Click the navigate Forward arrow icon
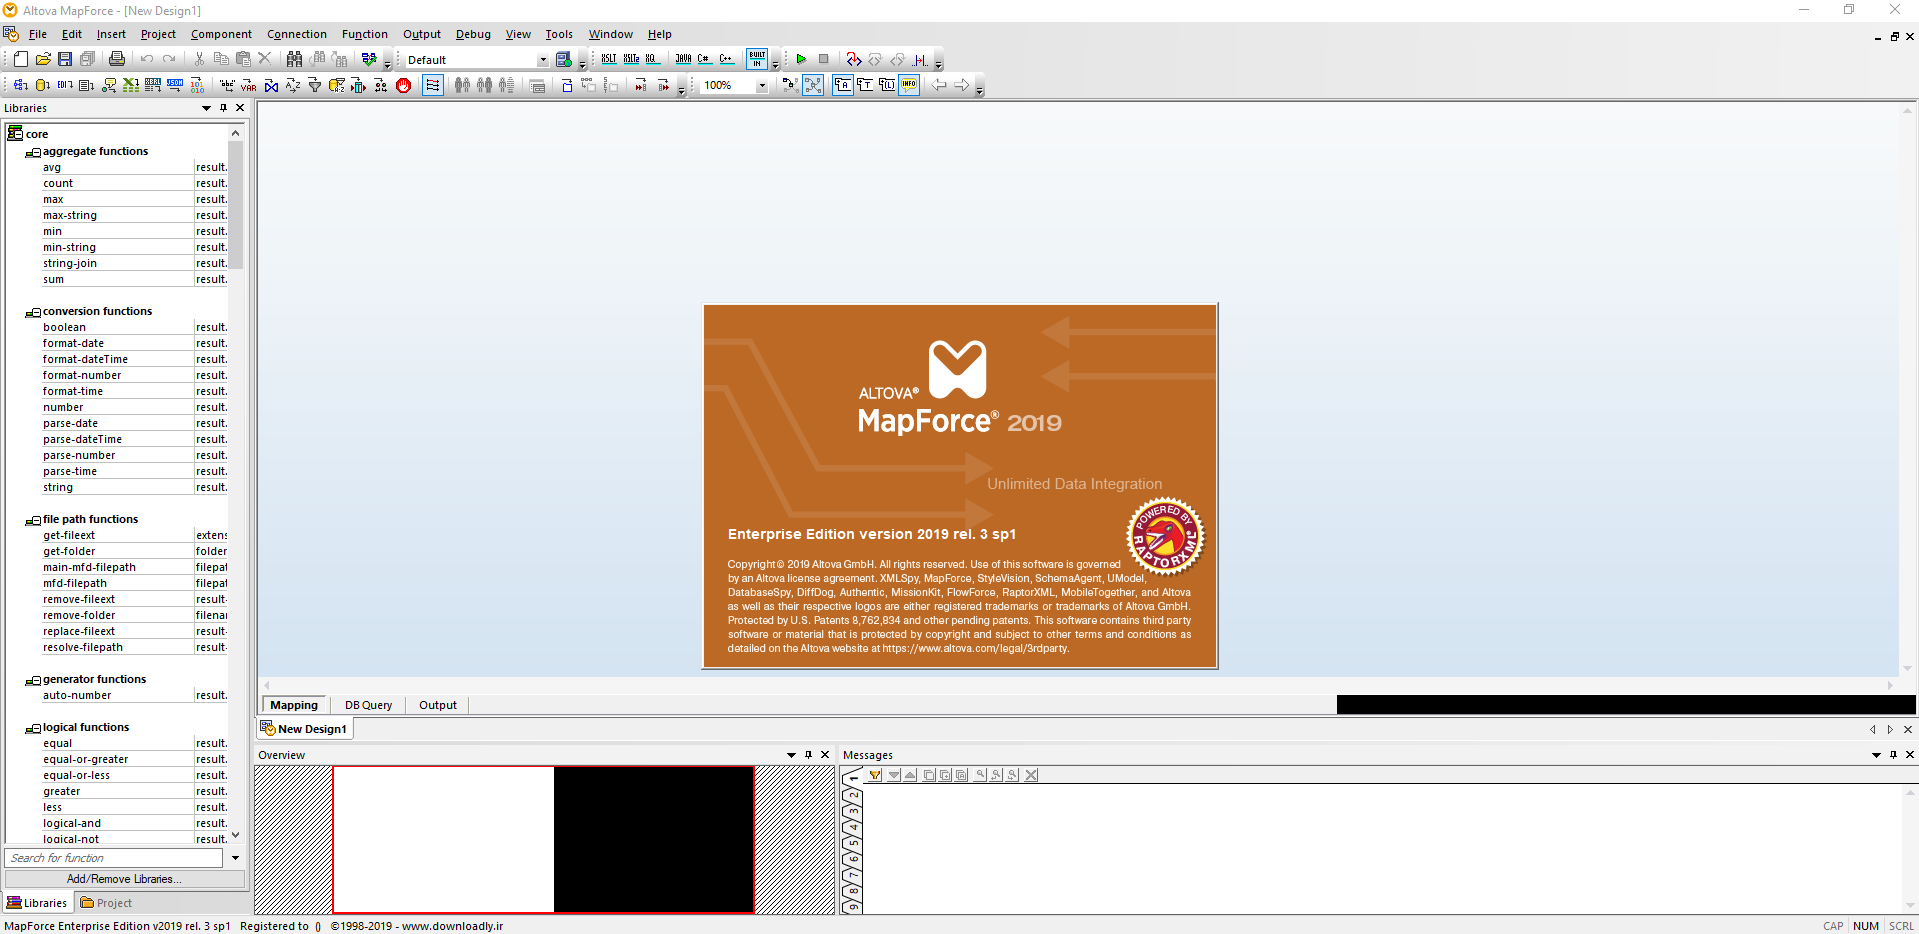1919x934 pixels. (x=962, y=85)
